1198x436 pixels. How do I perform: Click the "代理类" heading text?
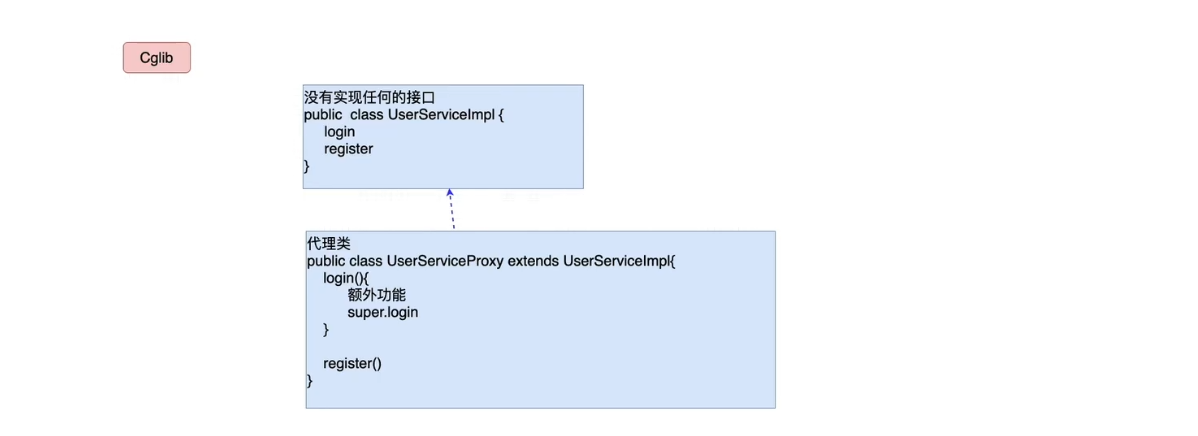[x=329, y=244]
